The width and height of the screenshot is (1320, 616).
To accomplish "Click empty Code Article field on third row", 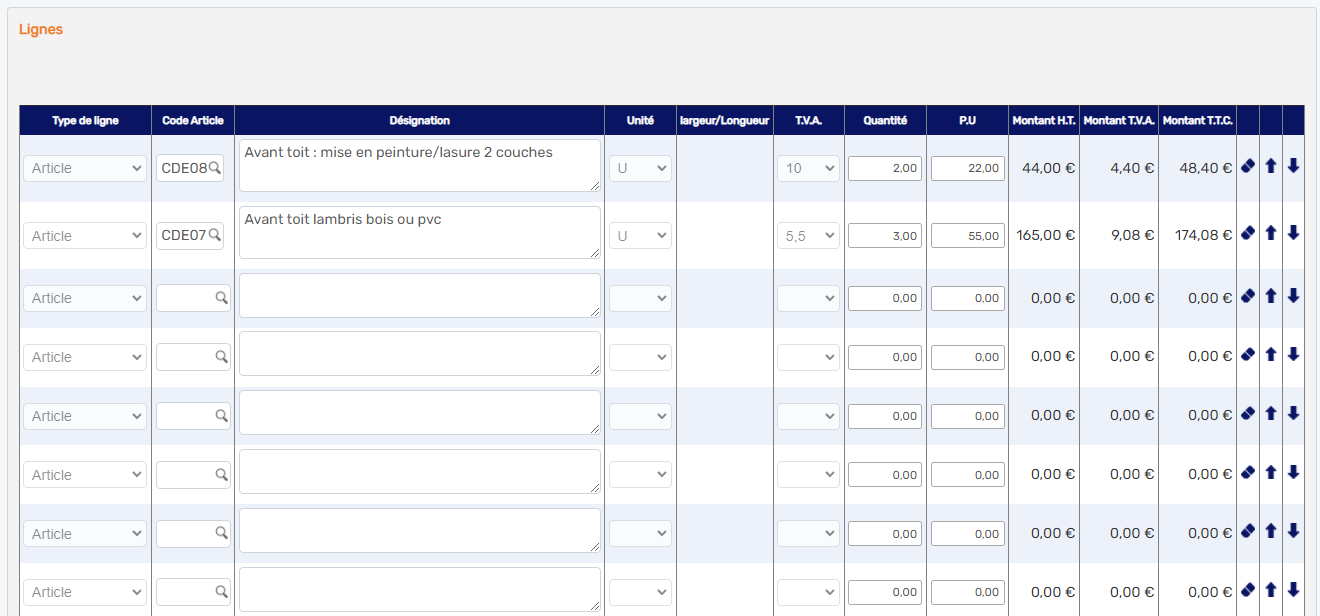I will (187, 298).
